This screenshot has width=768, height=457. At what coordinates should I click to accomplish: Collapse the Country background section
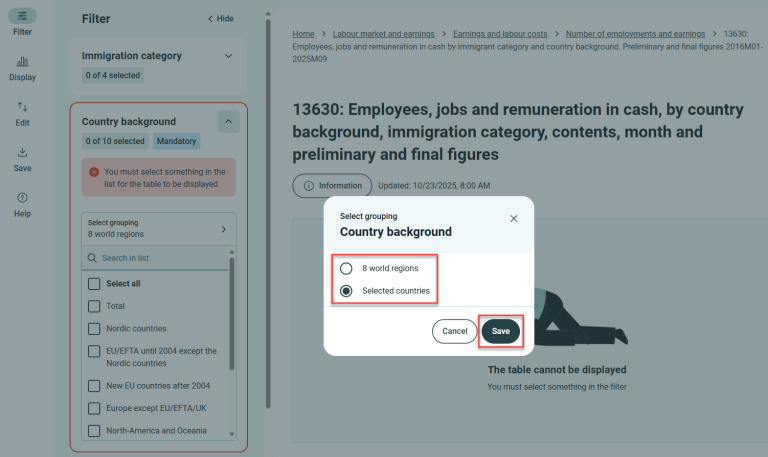click(228, 121)
